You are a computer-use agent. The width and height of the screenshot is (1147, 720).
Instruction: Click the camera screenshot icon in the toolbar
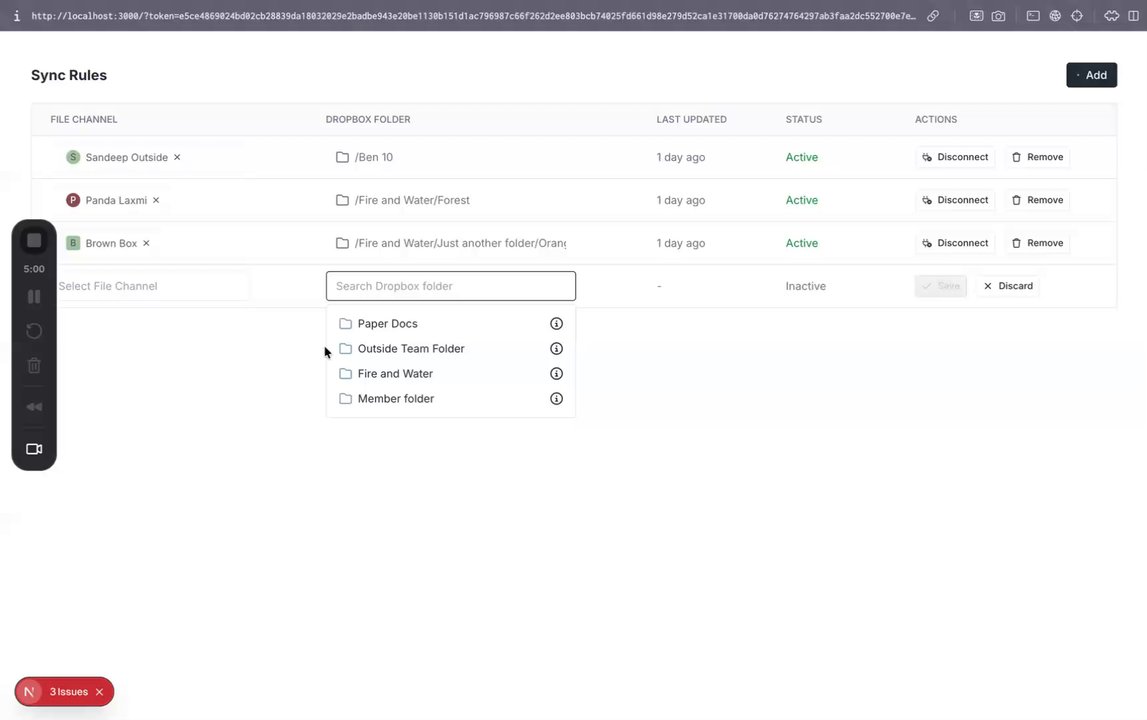(998, 16)
